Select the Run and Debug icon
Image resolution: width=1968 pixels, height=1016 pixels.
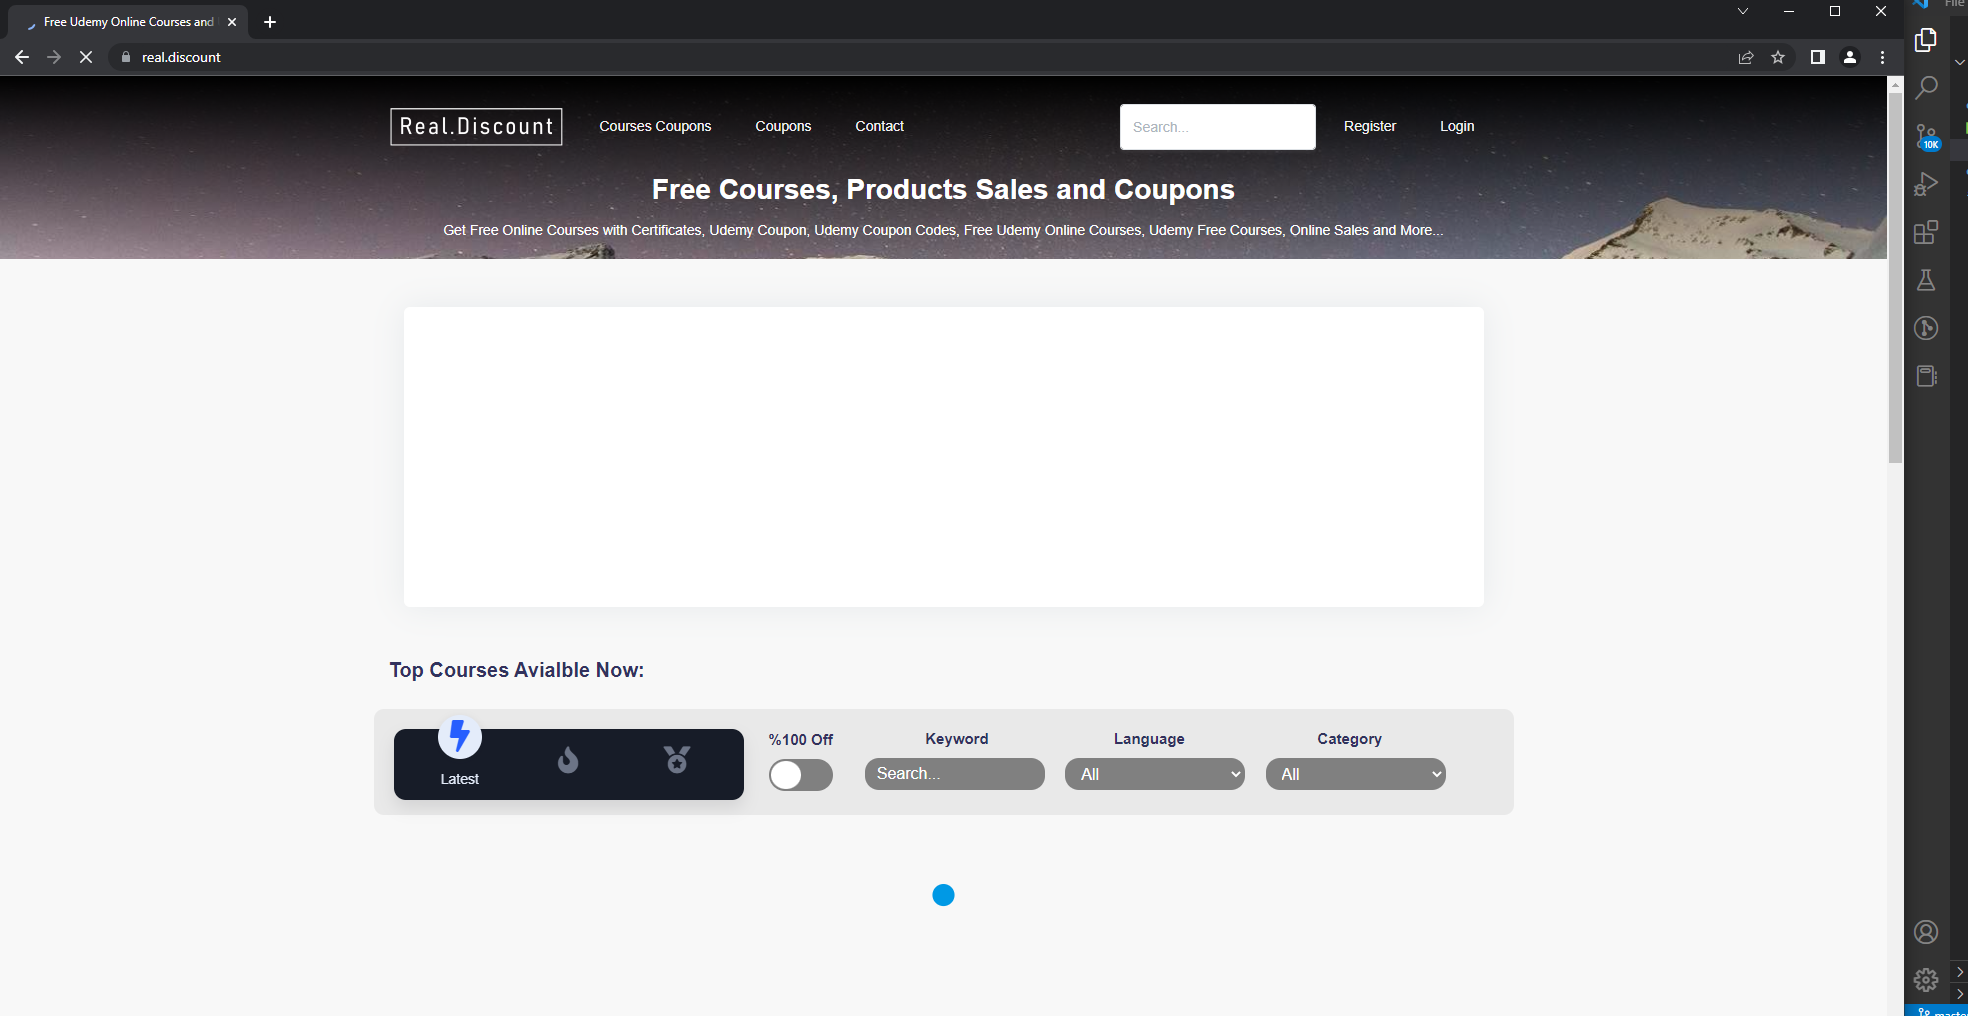click(1926, 183)
